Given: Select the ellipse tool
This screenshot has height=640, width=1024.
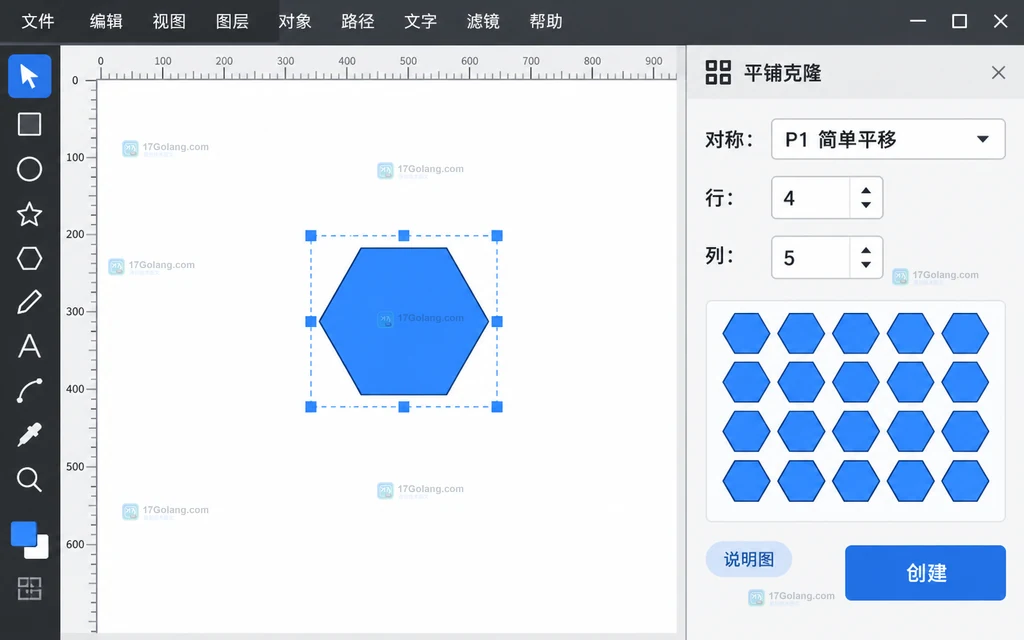Looking at the screenshot, I should click(29, 169).
